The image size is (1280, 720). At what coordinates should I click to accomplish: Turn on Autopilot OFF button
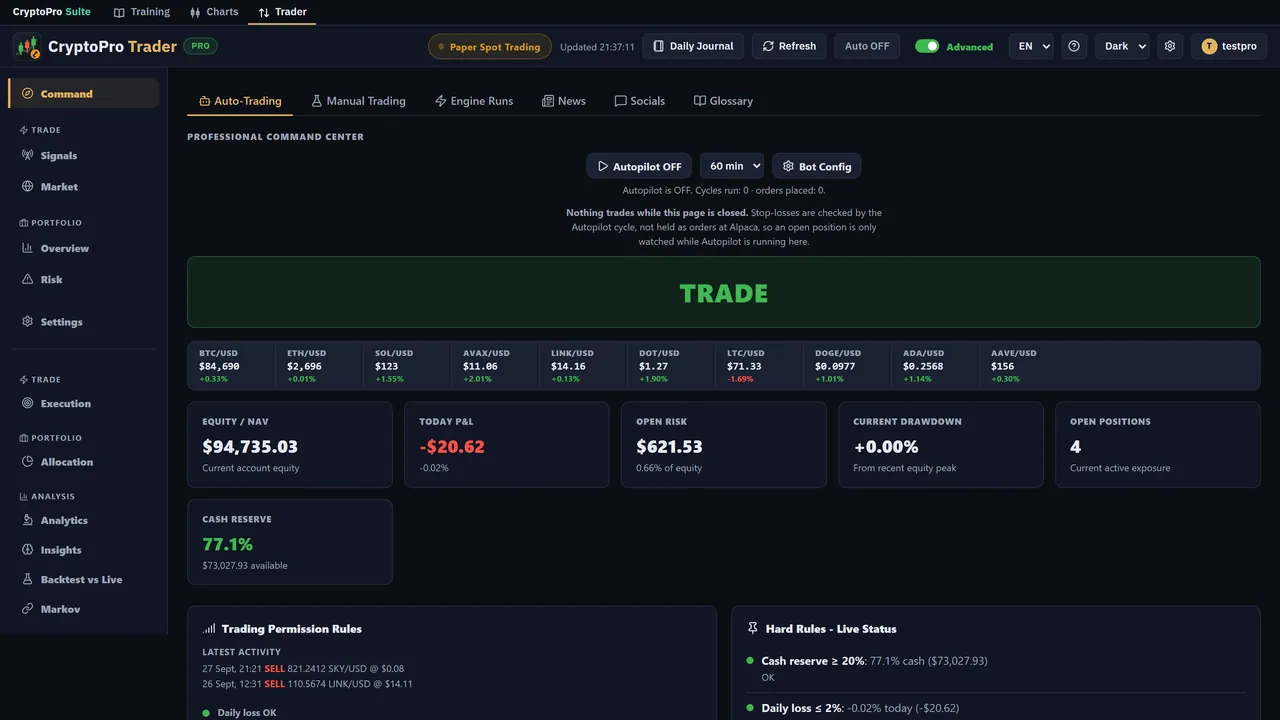point(639,166)
